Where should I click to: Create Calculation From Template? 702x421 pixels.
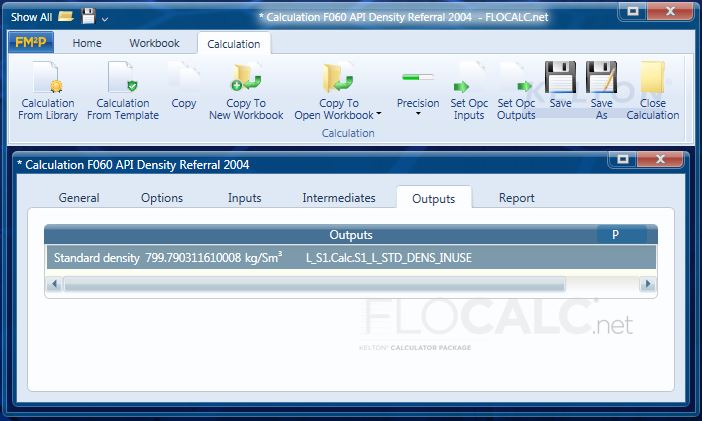pos(123,91)
